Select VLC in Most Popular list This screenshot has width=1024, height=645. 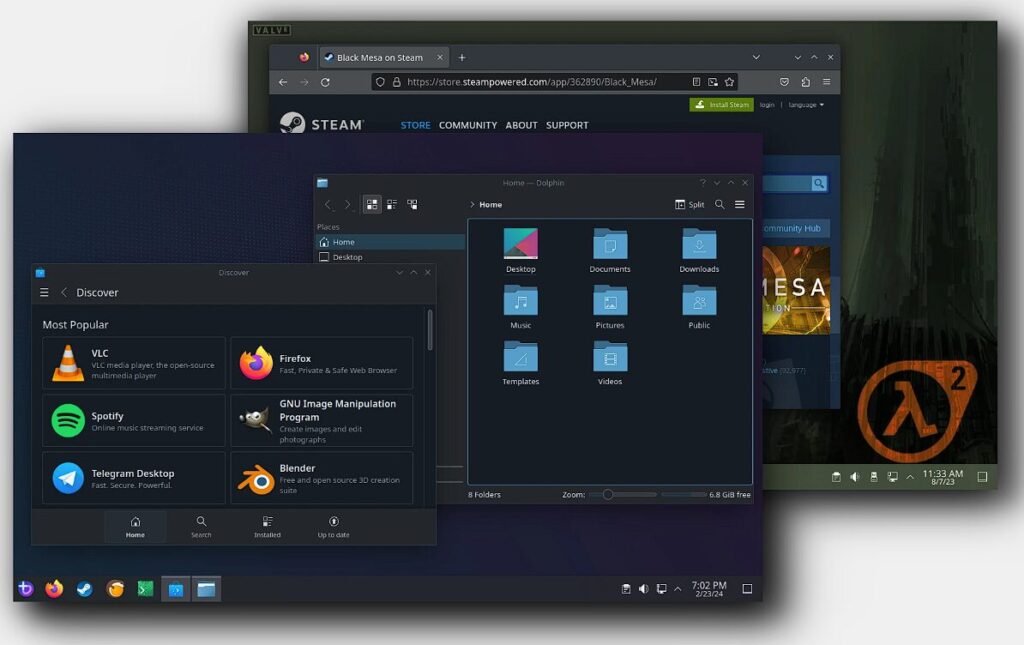click(x=134, y=363)
